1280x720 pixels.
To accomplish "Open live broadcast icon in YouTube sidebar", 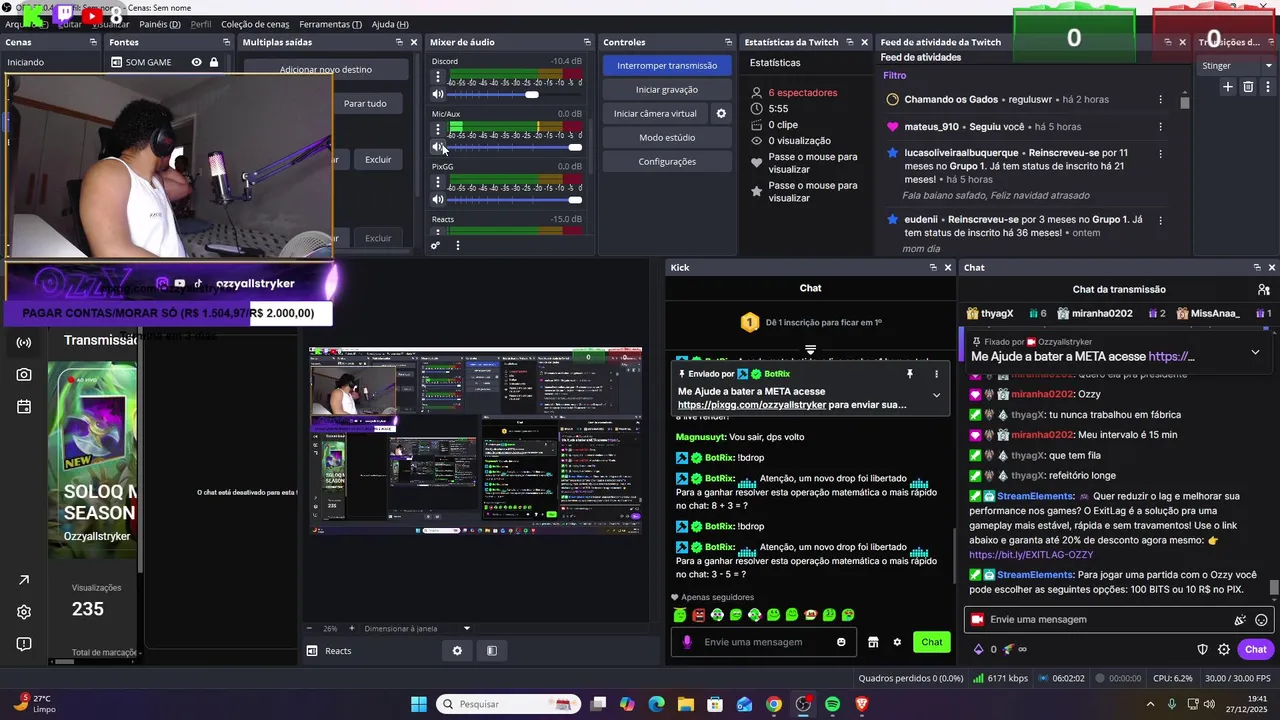I will click(24, 342).
